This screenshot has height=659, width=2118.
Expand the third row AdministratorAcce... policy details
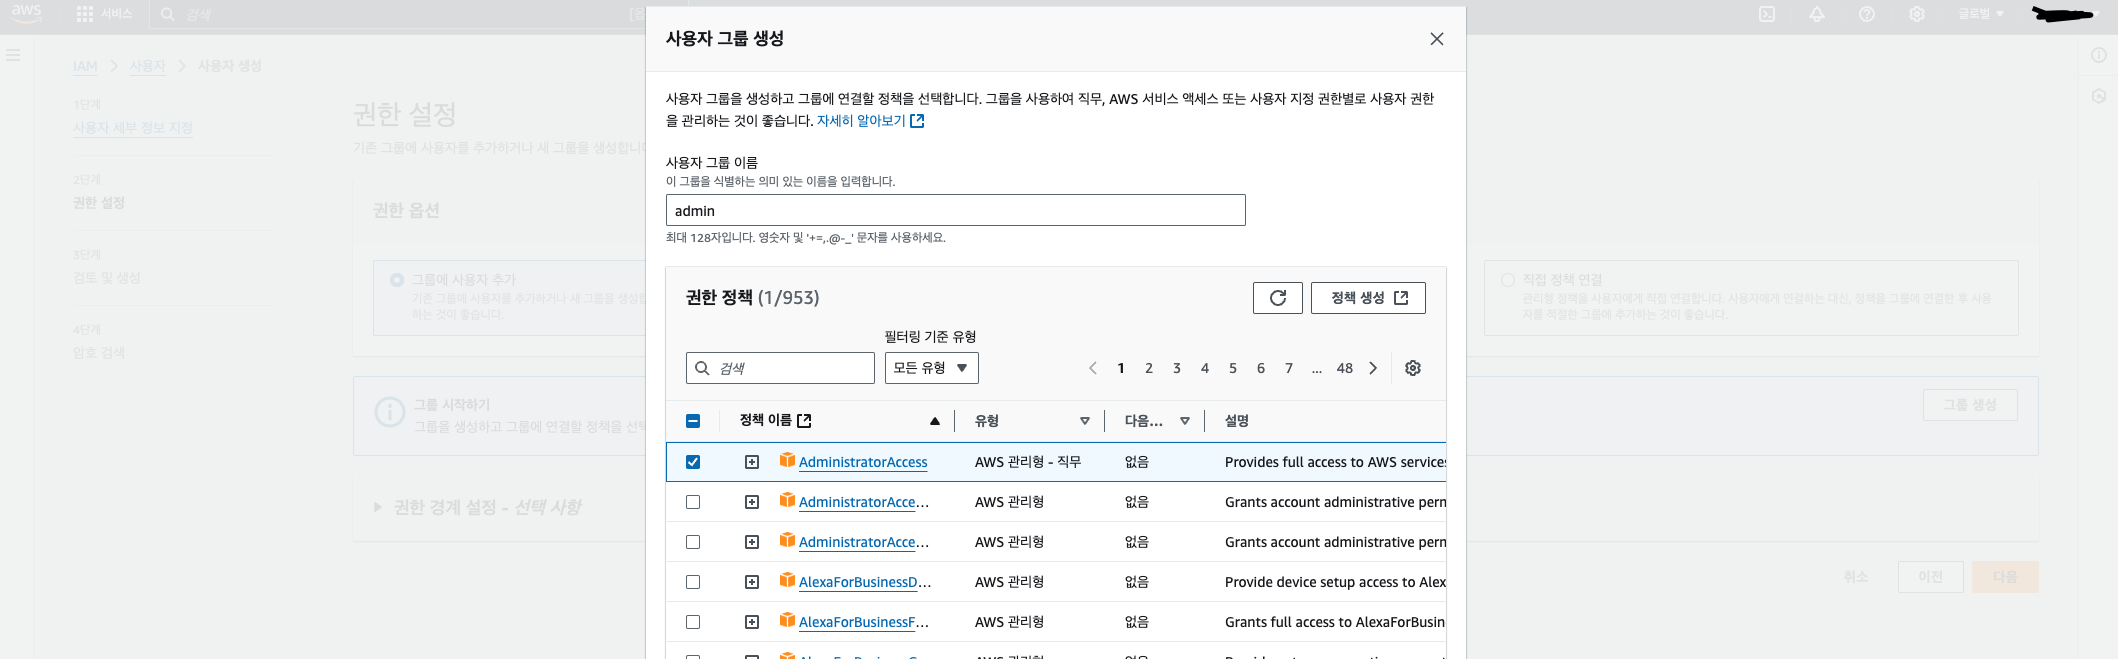coord(752,542)
